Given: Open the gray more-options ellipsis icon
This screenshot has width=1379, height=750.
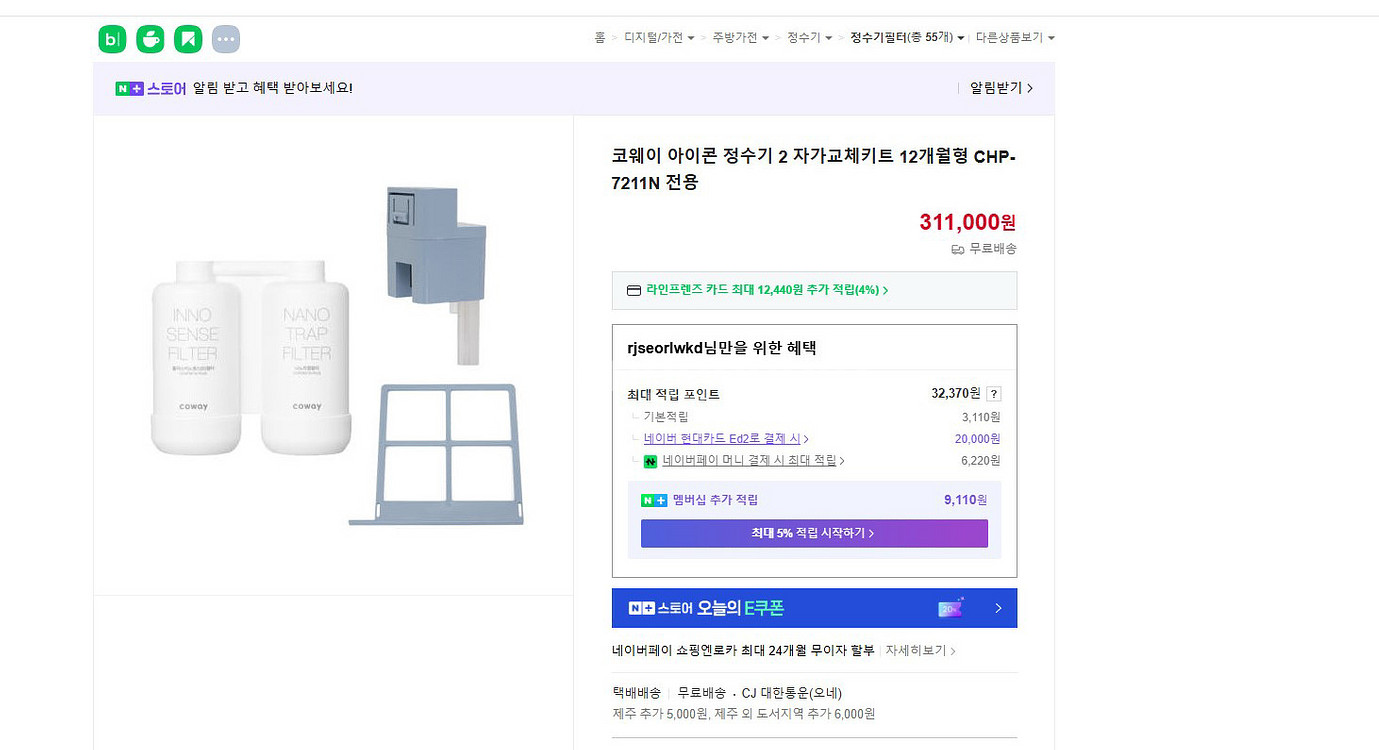Looking at the screenshot, I should 226,39.
